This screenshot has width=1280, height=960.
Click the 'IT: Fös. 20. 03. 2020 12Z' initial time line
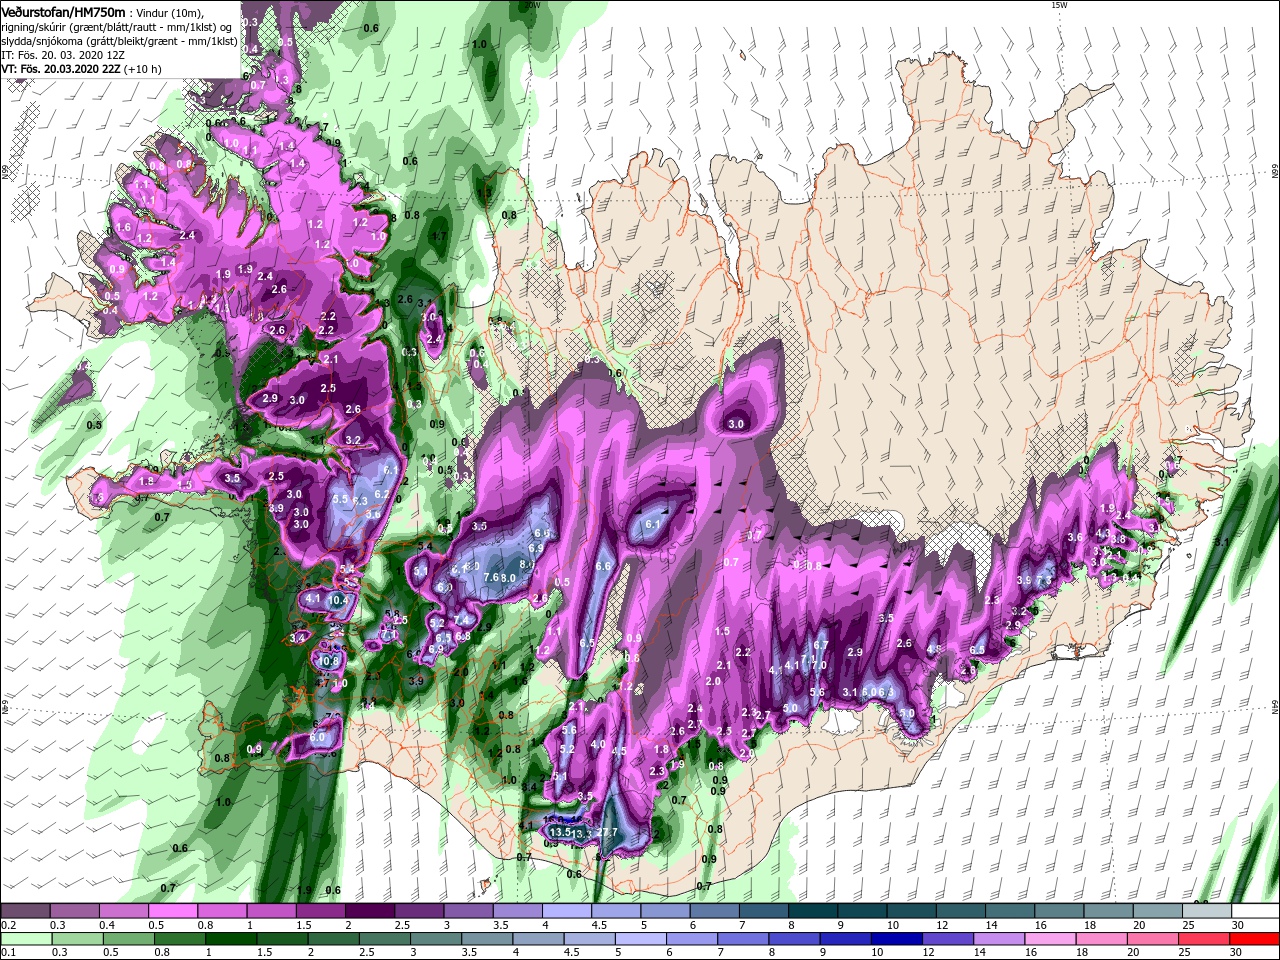tap(63, 55)
